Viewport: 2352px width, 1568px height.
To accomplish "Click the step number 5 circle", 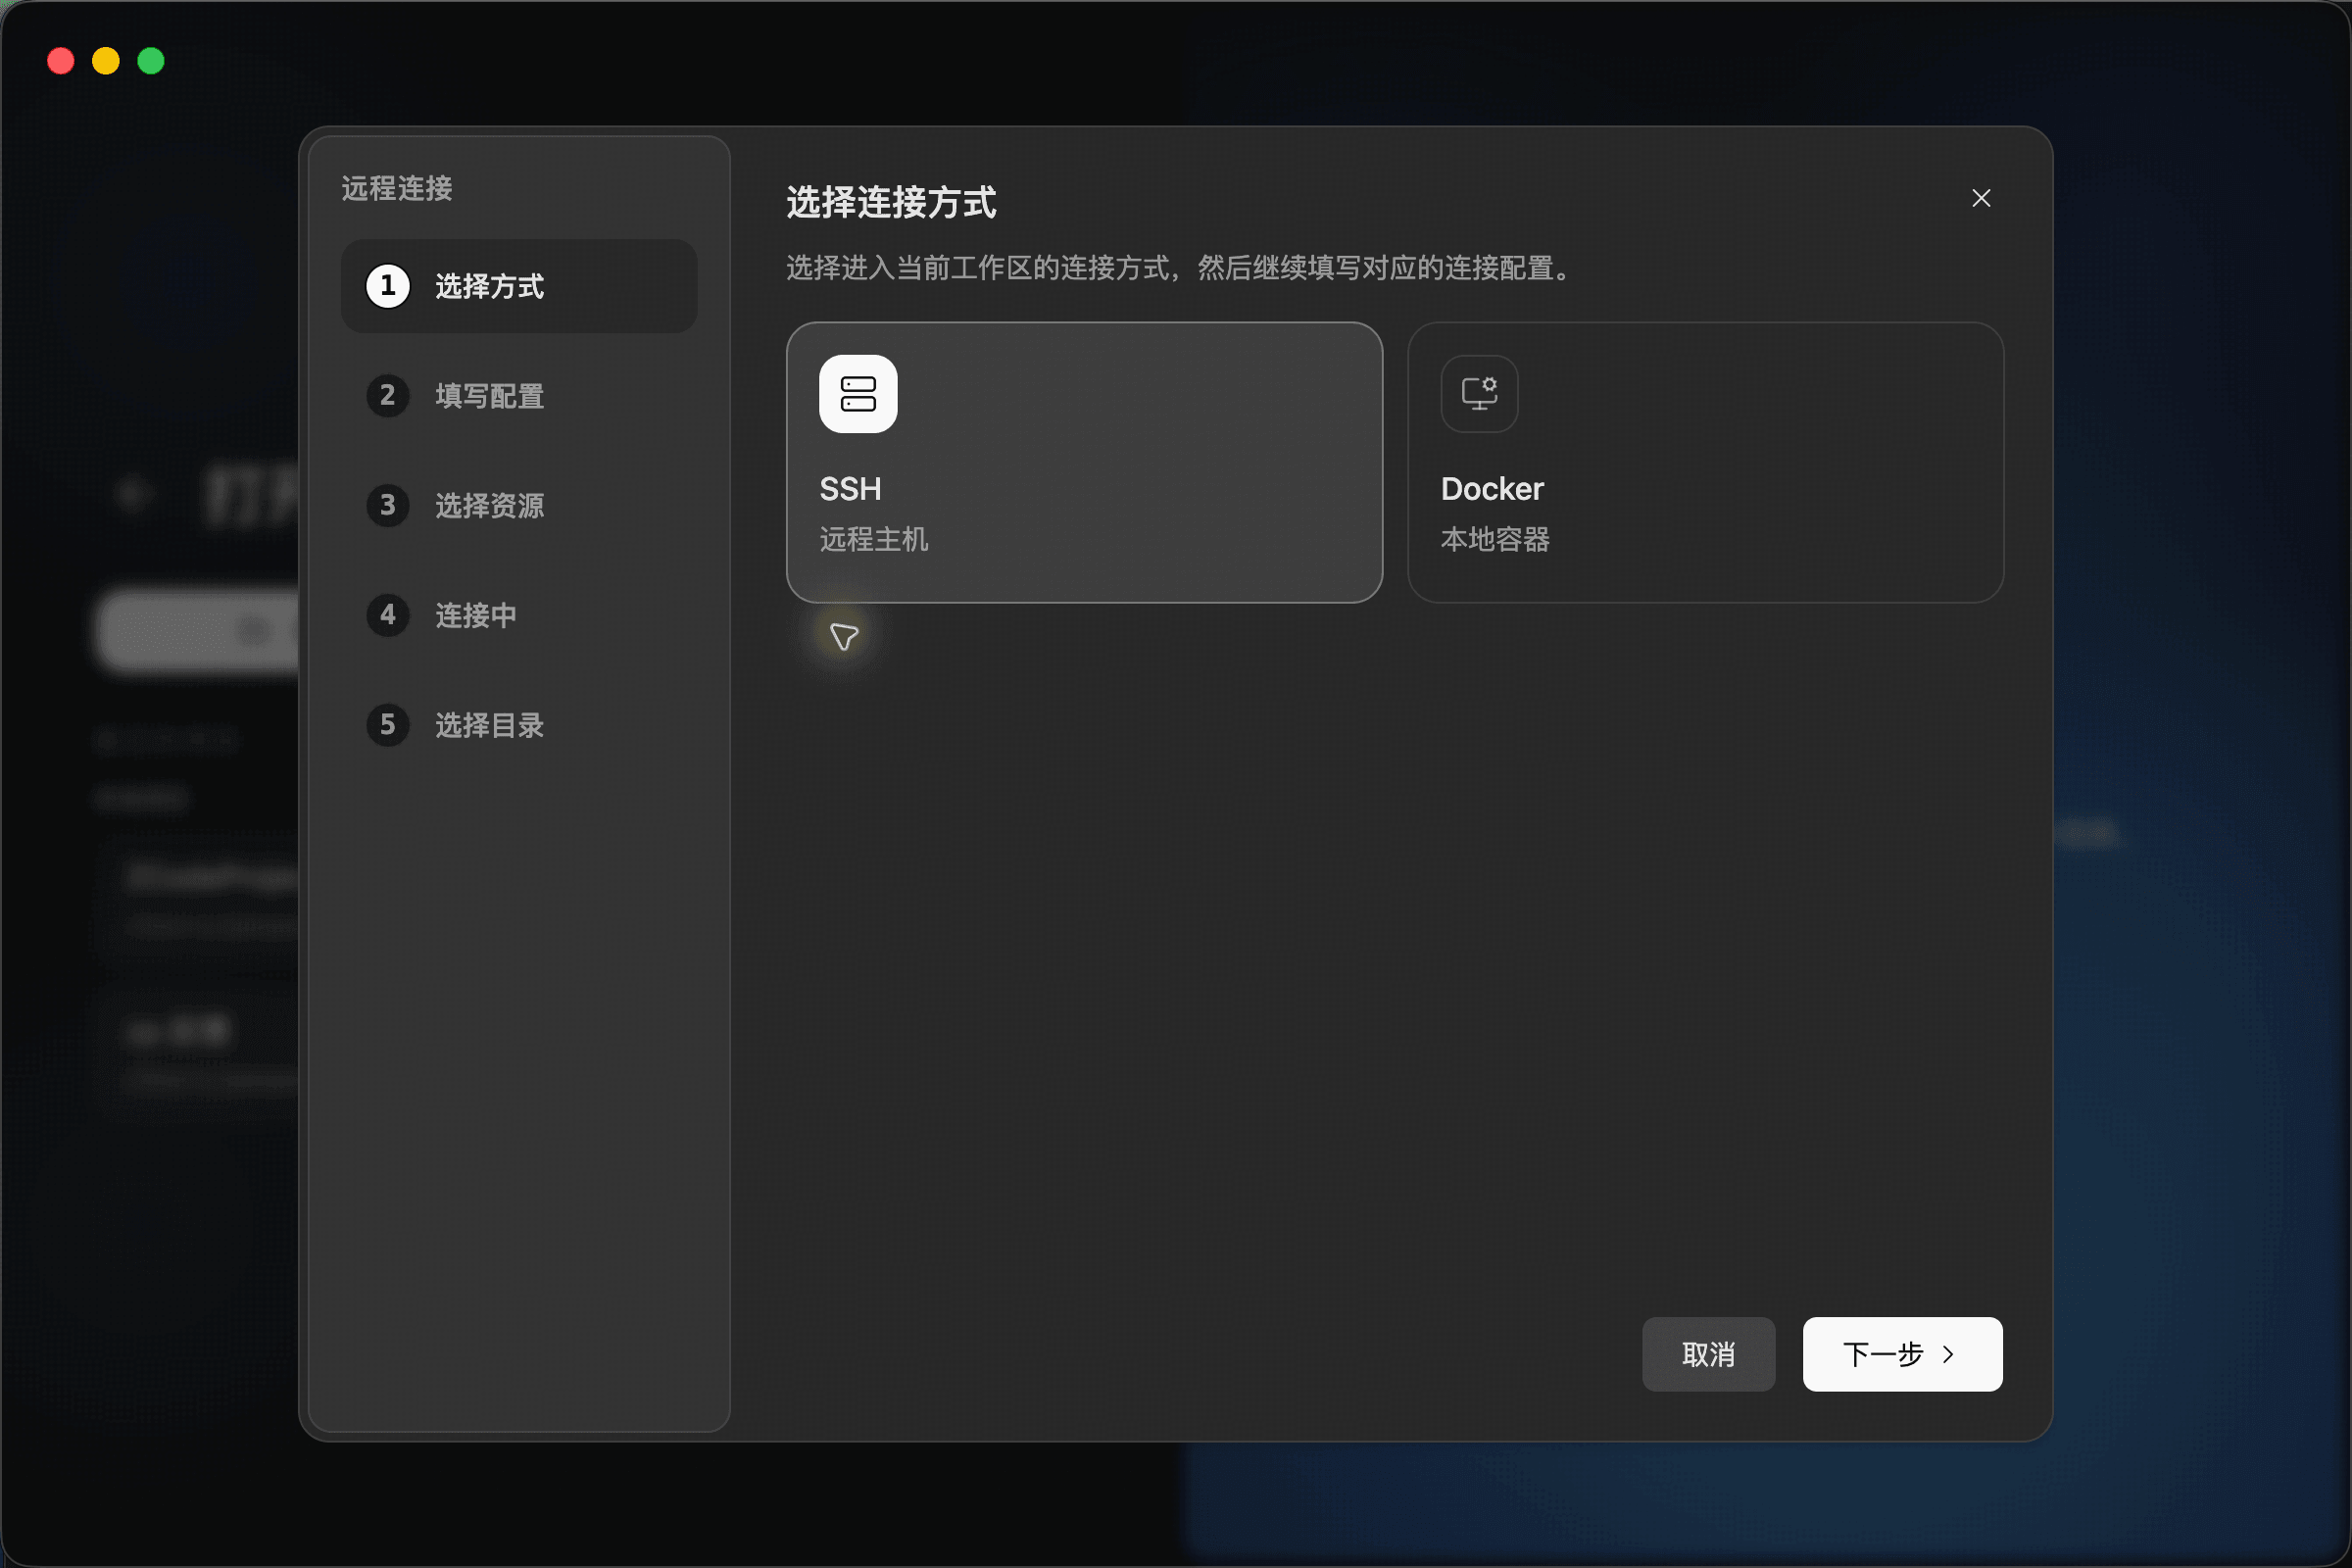I will (x=388, y=725).
